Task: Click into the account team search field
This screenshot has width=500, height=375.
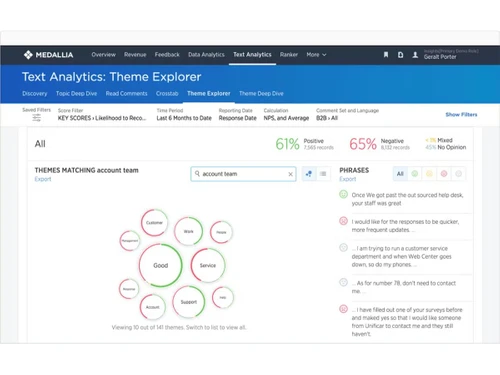Action: (243, 174)
